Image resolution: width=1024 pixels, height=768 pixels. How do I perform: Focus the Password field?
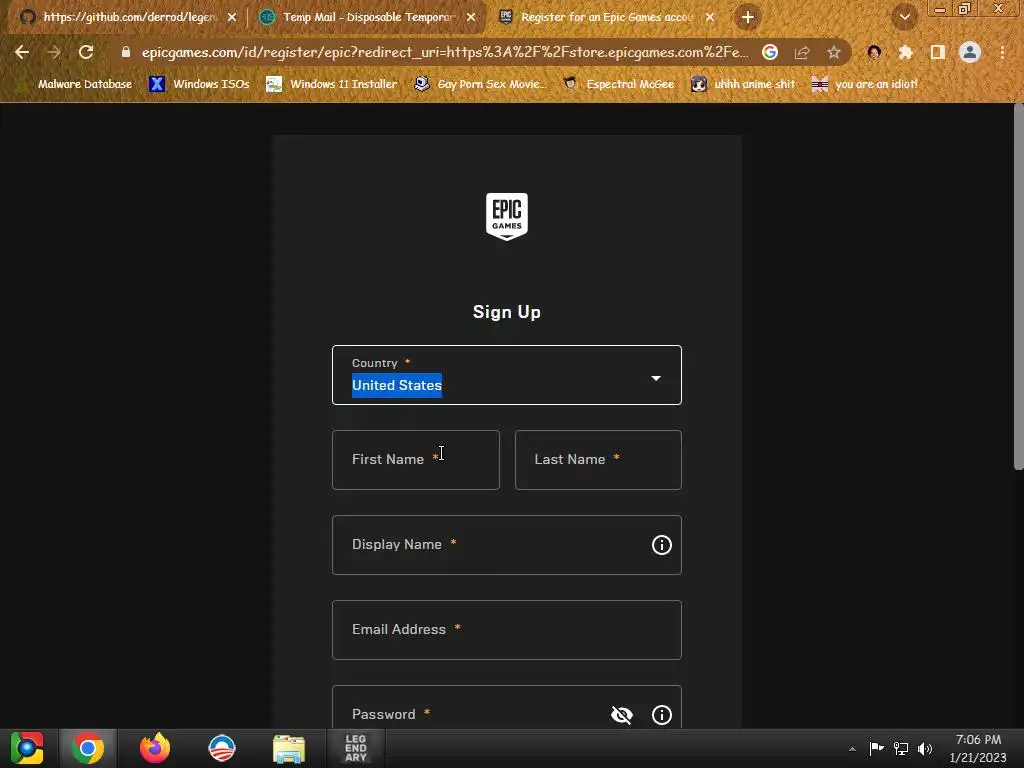tap(507, 708)
